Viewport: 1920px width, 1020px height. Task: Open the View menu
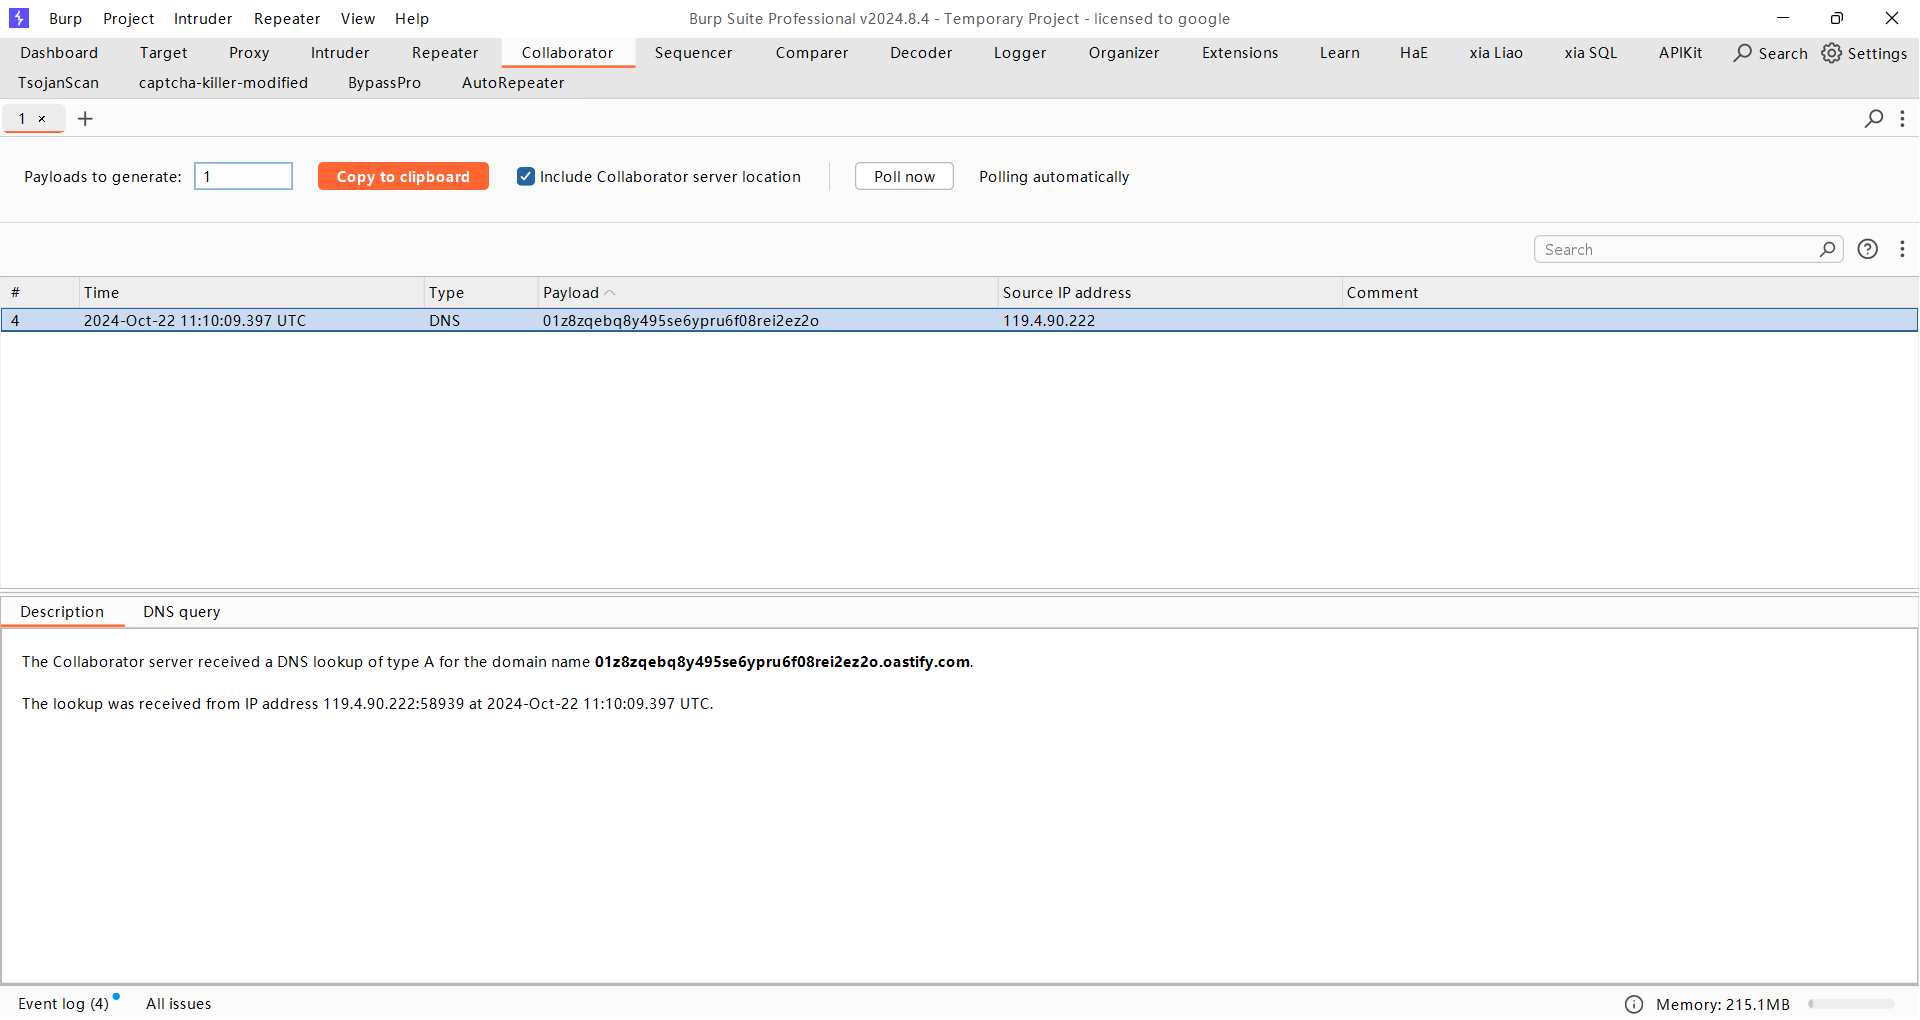[x=358, y=19]
